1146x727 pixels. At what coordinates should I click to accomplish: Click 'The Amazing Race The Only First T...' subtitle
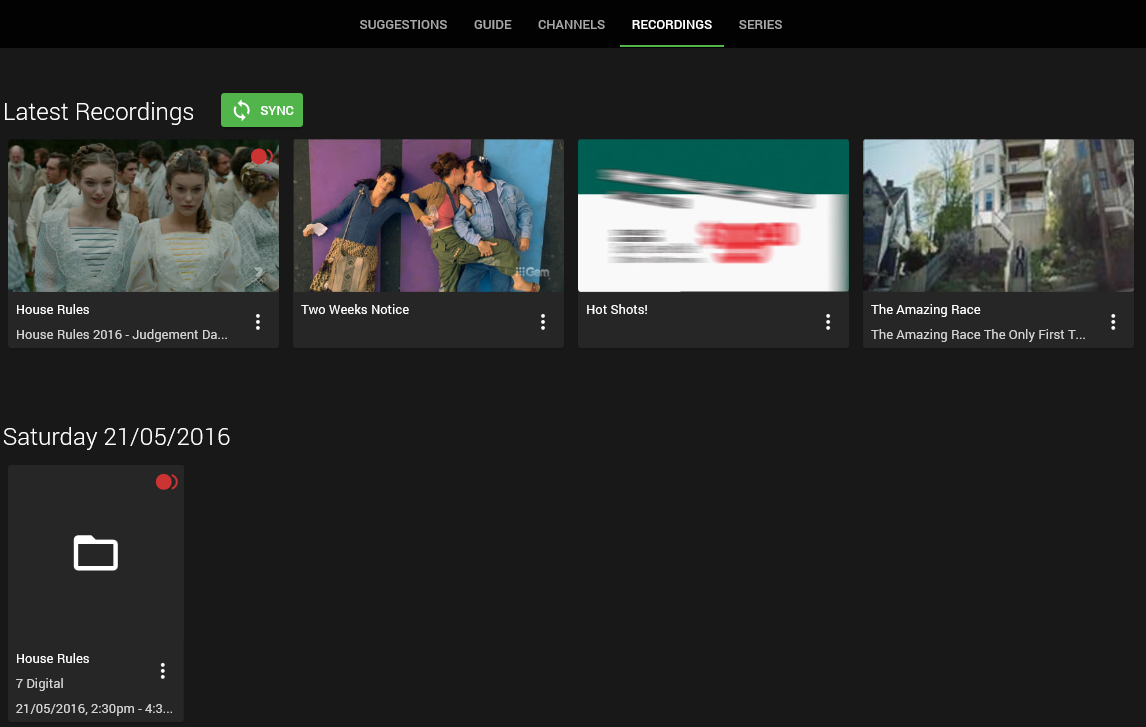[978, 335]
